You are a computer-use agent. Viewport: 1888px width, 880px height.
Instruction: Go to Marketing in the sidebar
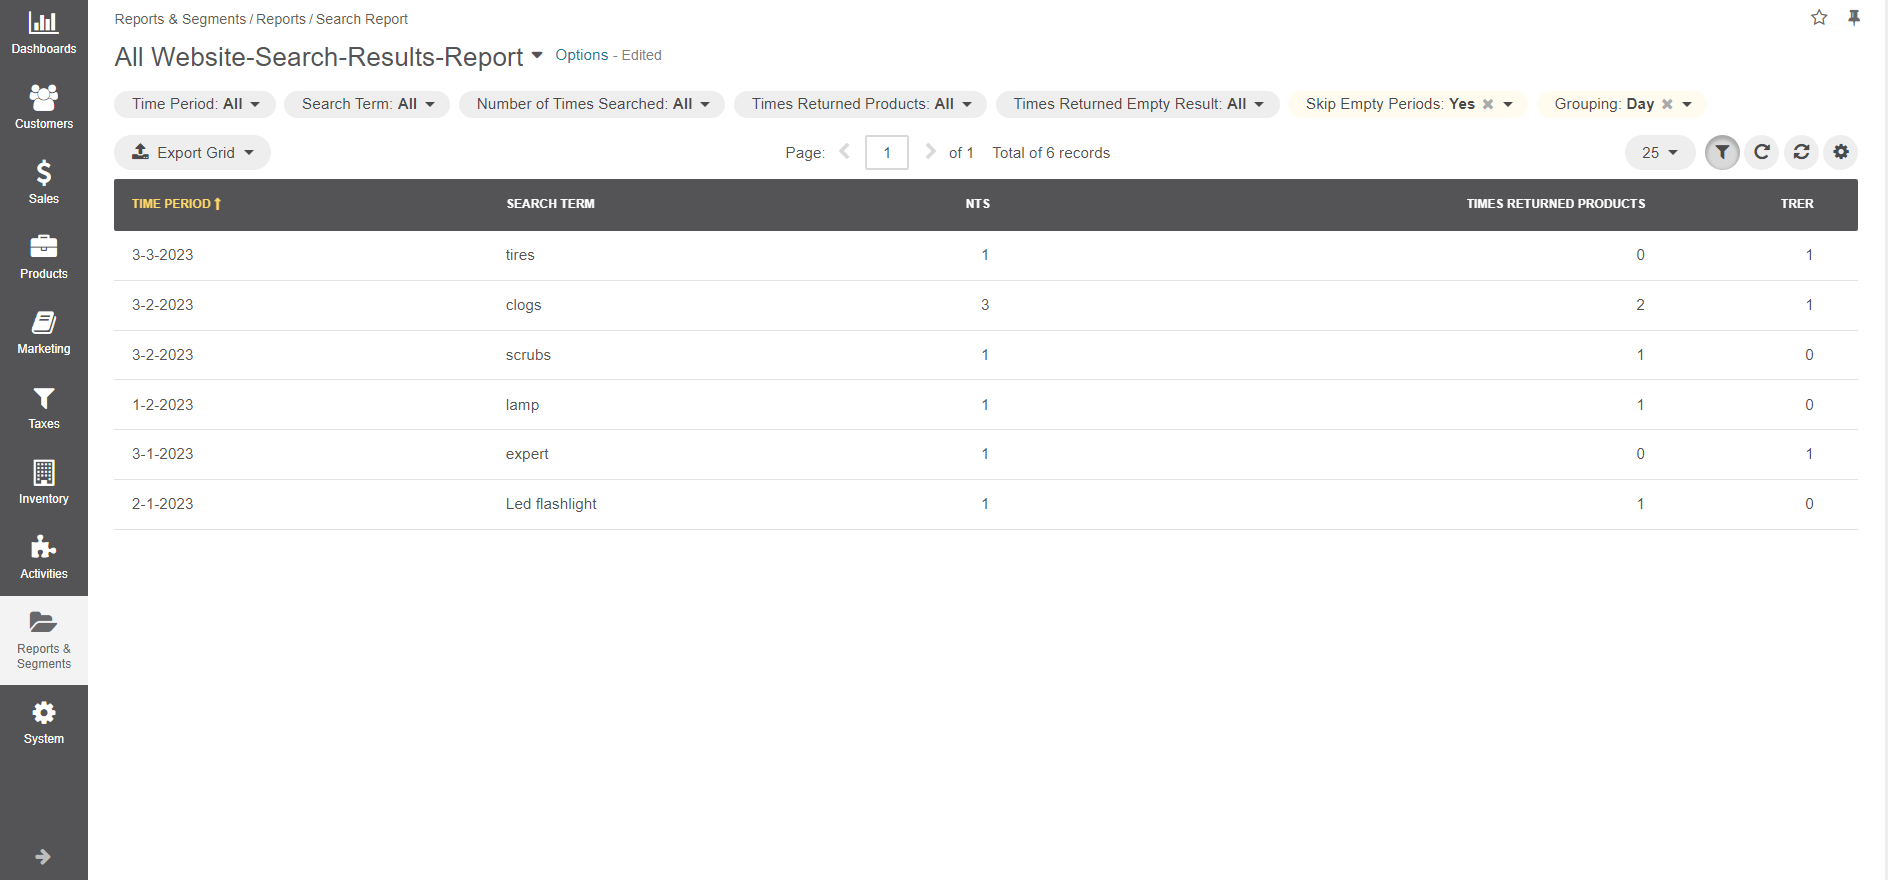click(x=44, y=332)
